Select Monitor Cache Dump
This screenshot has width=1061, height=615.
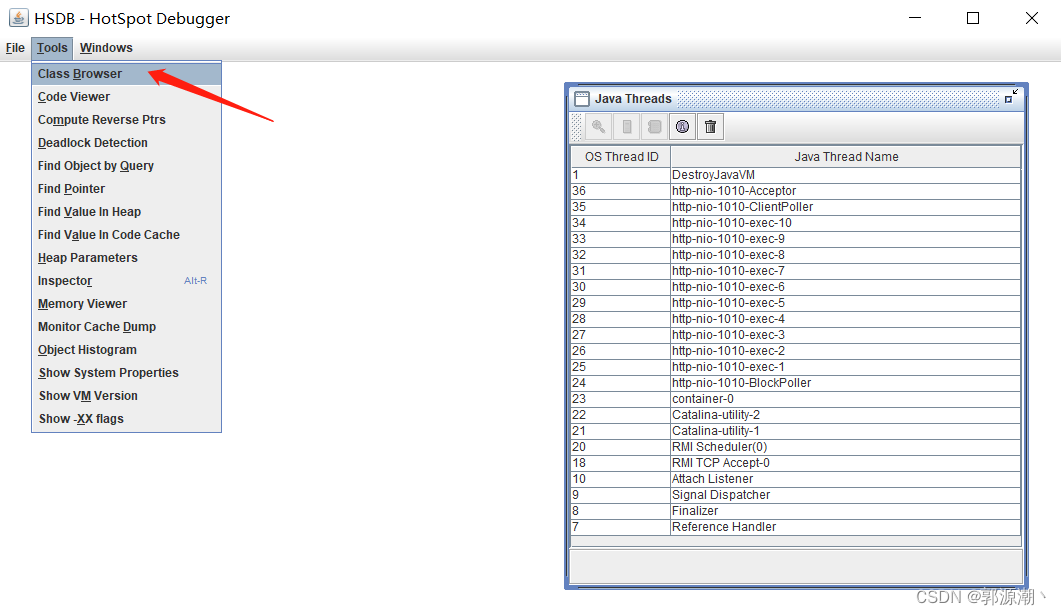coord(127,327)
